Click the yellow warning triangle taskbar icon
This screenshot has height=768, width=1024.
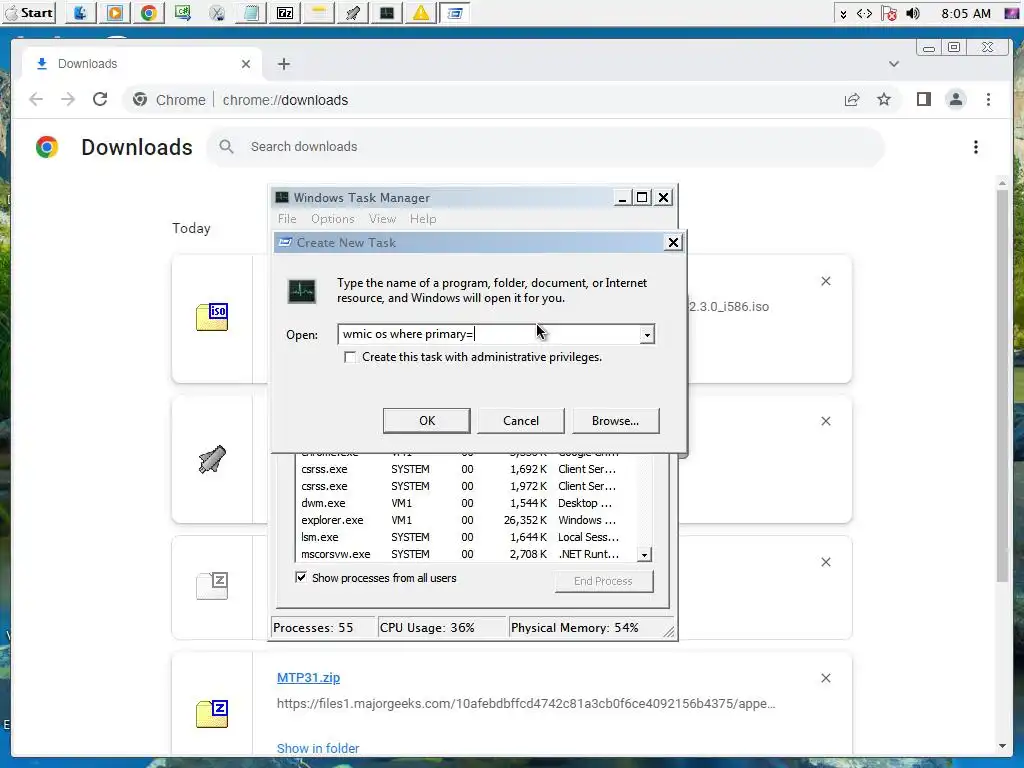point(421,12)
